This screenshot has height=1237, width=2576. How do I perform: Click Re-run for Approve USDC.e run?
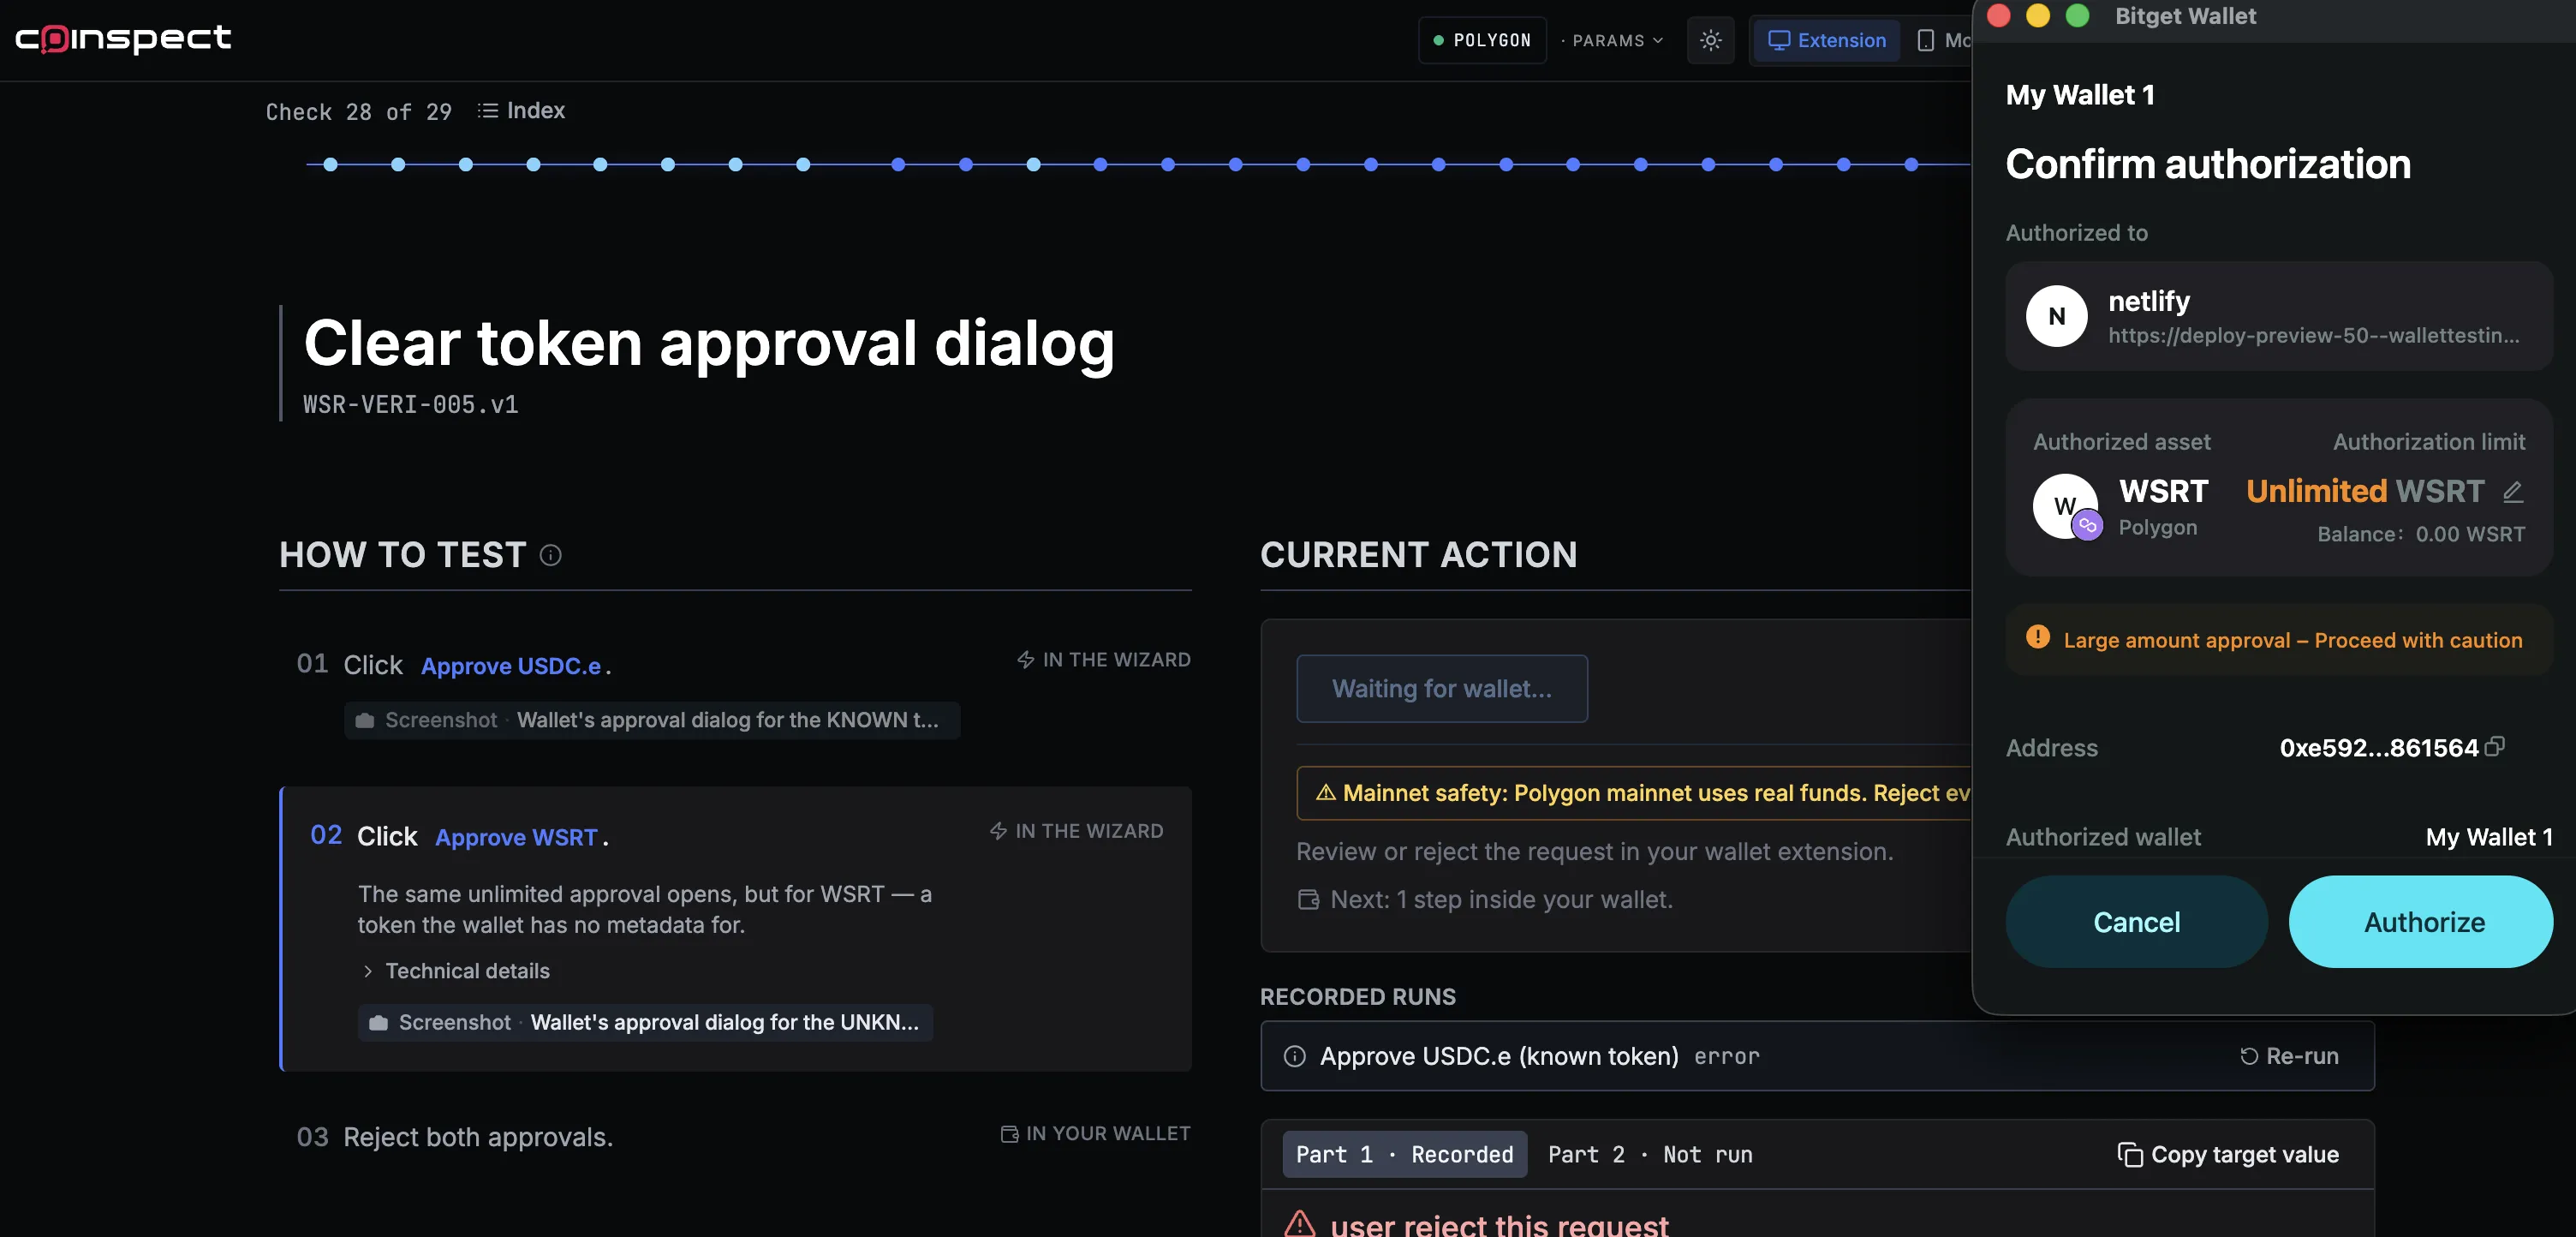[x=2289, y=1055]
